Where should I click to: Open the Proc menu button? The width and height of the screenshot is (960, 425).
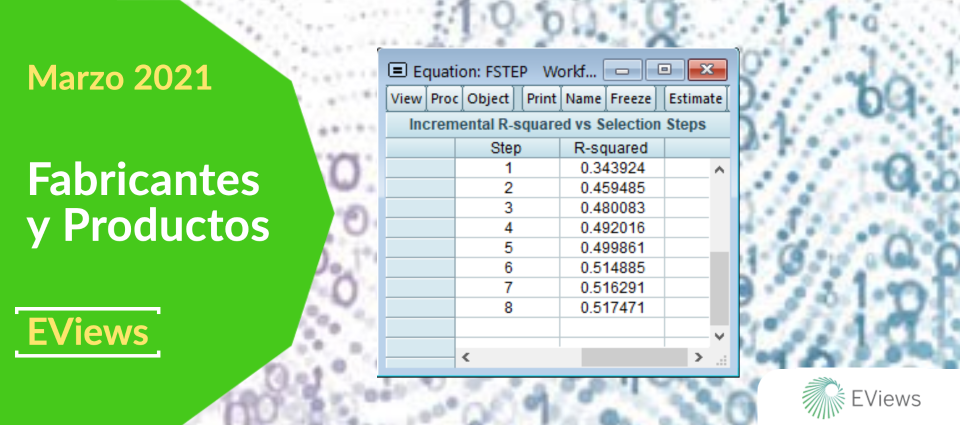coord(444,99)
